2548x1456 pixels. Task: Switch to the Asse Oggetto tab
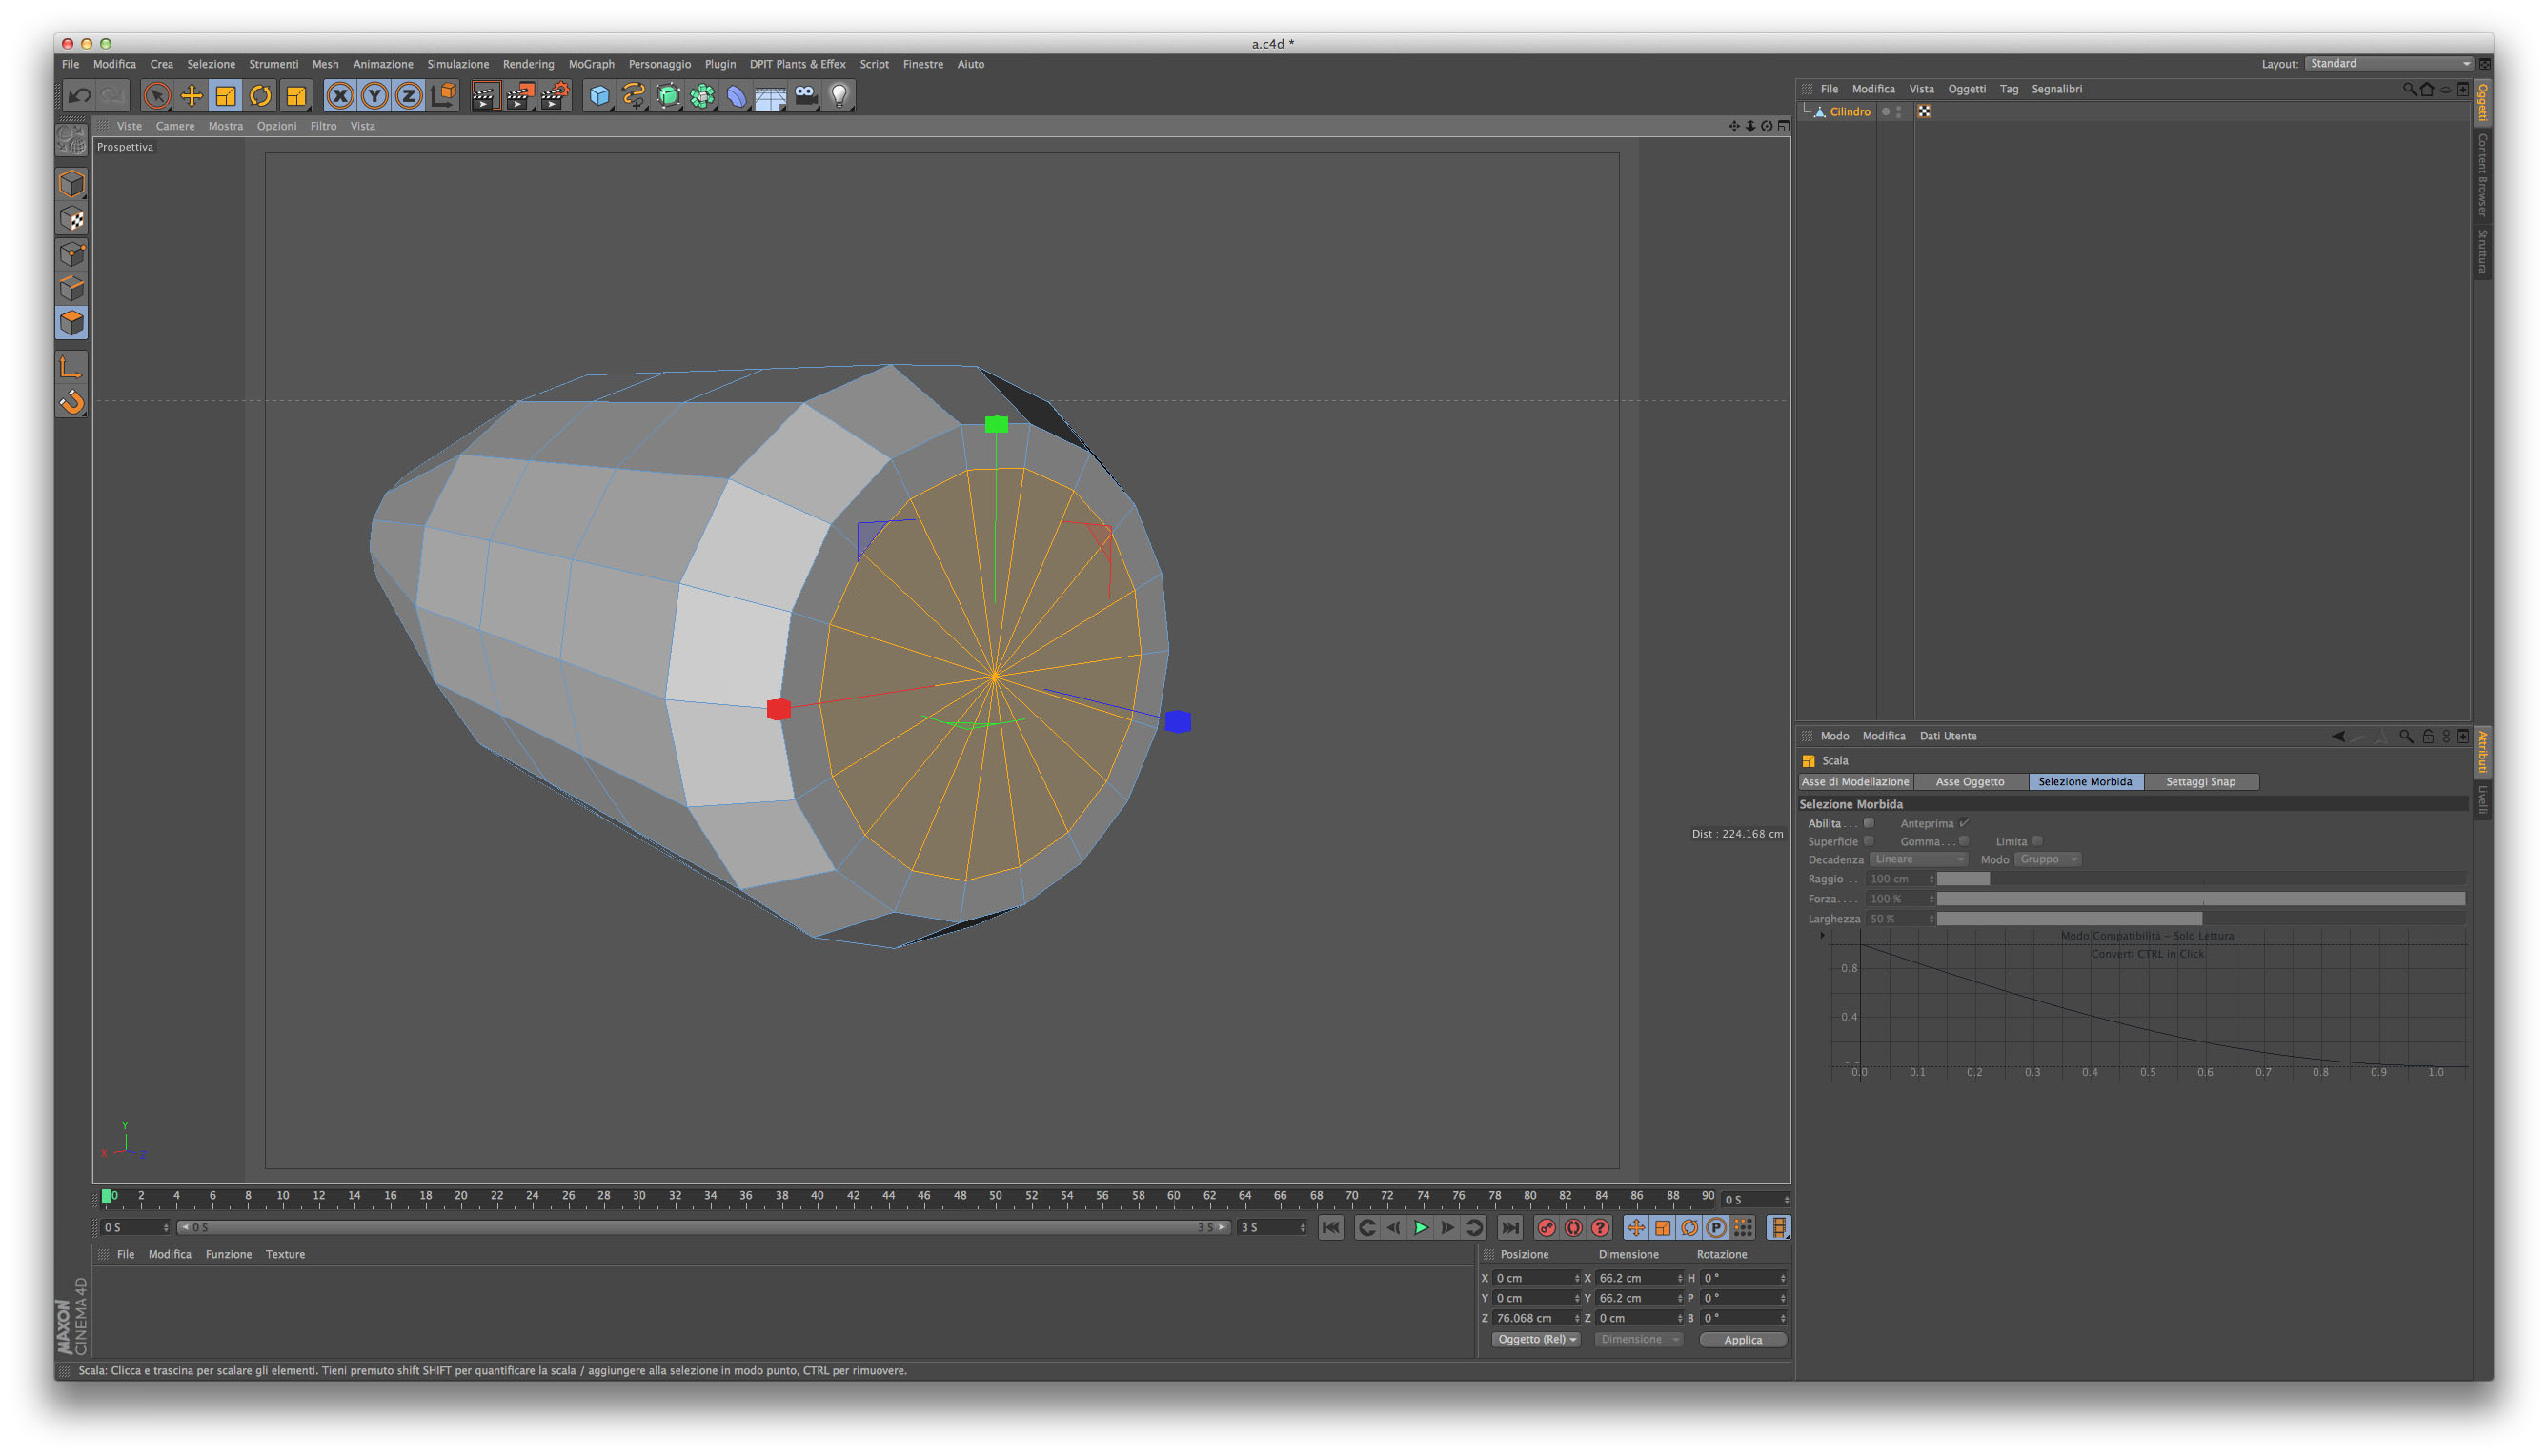tap(1969, 782)
